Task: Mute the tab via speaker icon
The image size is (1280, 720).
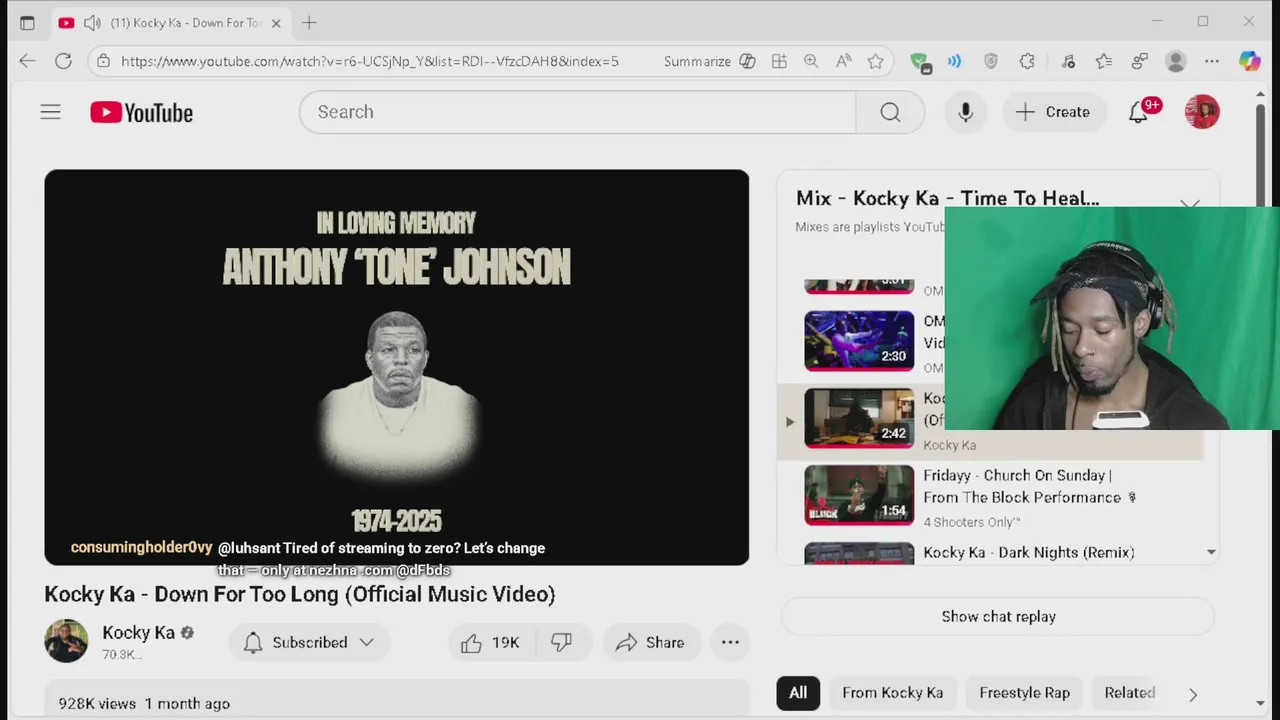Action: pos(92,22)
